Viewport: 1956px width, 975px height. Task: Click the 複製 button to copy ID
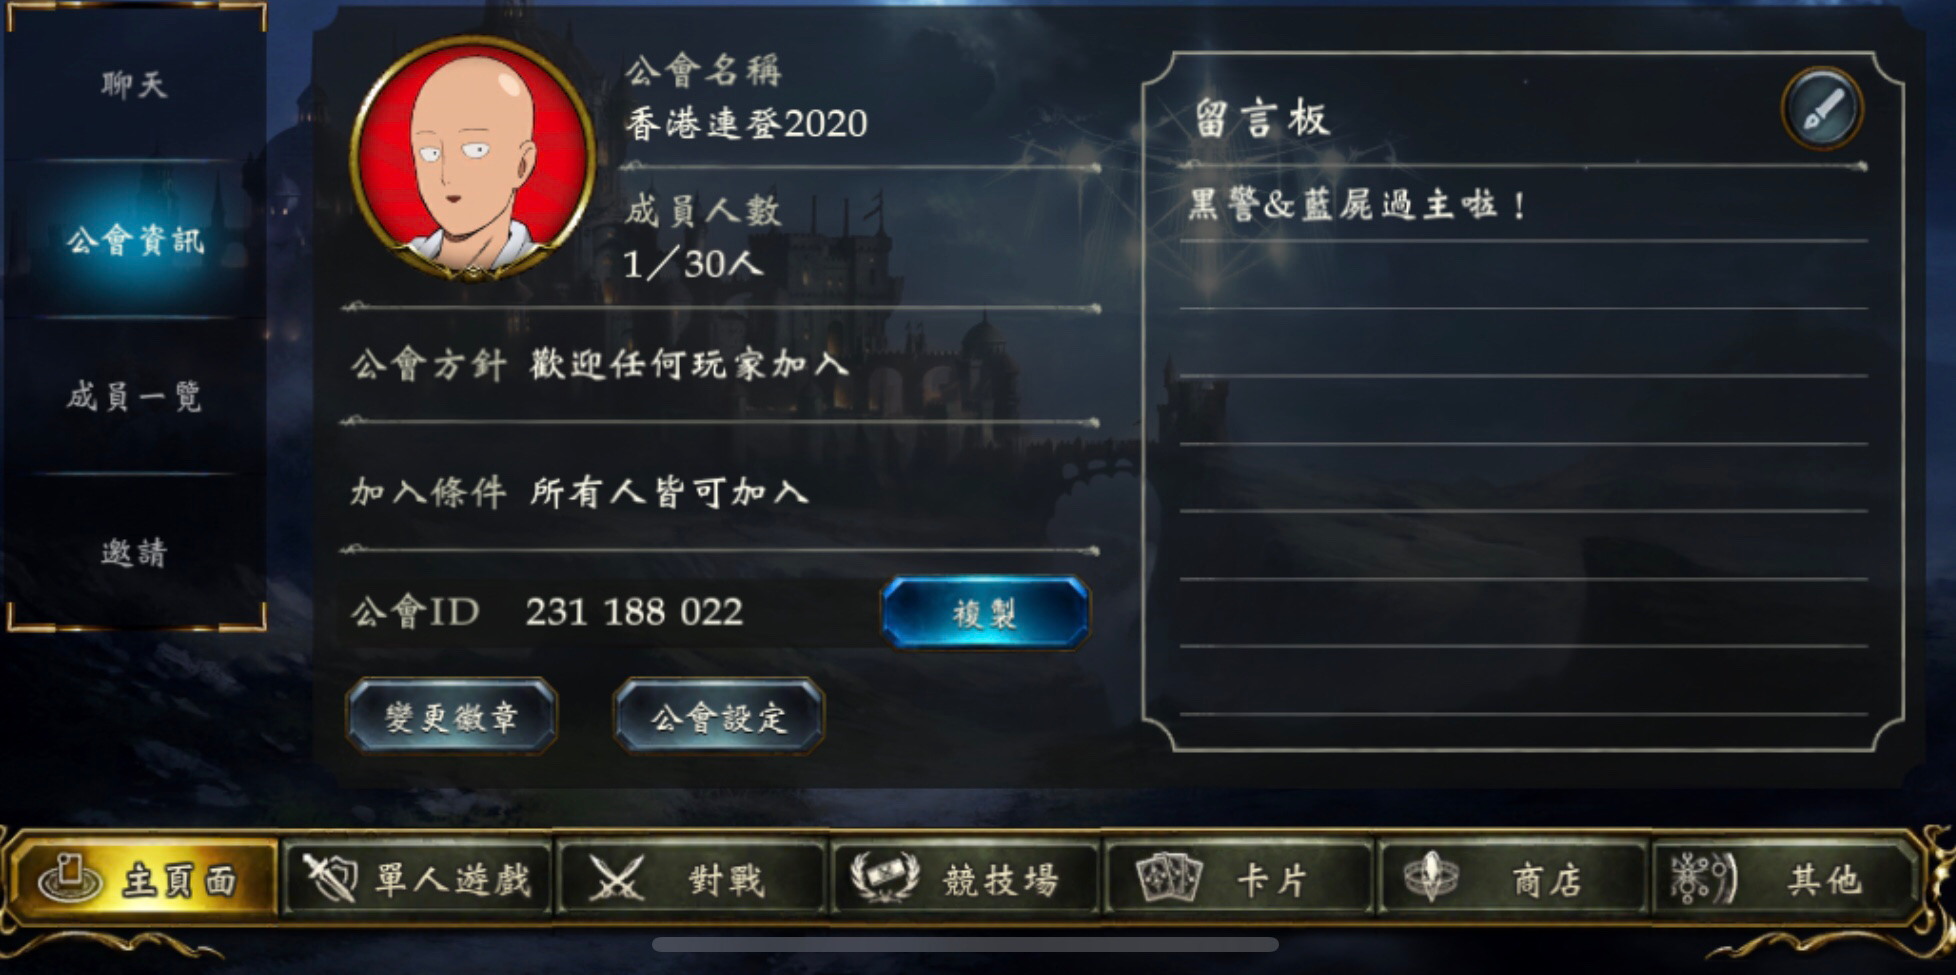tap(985, 612)
